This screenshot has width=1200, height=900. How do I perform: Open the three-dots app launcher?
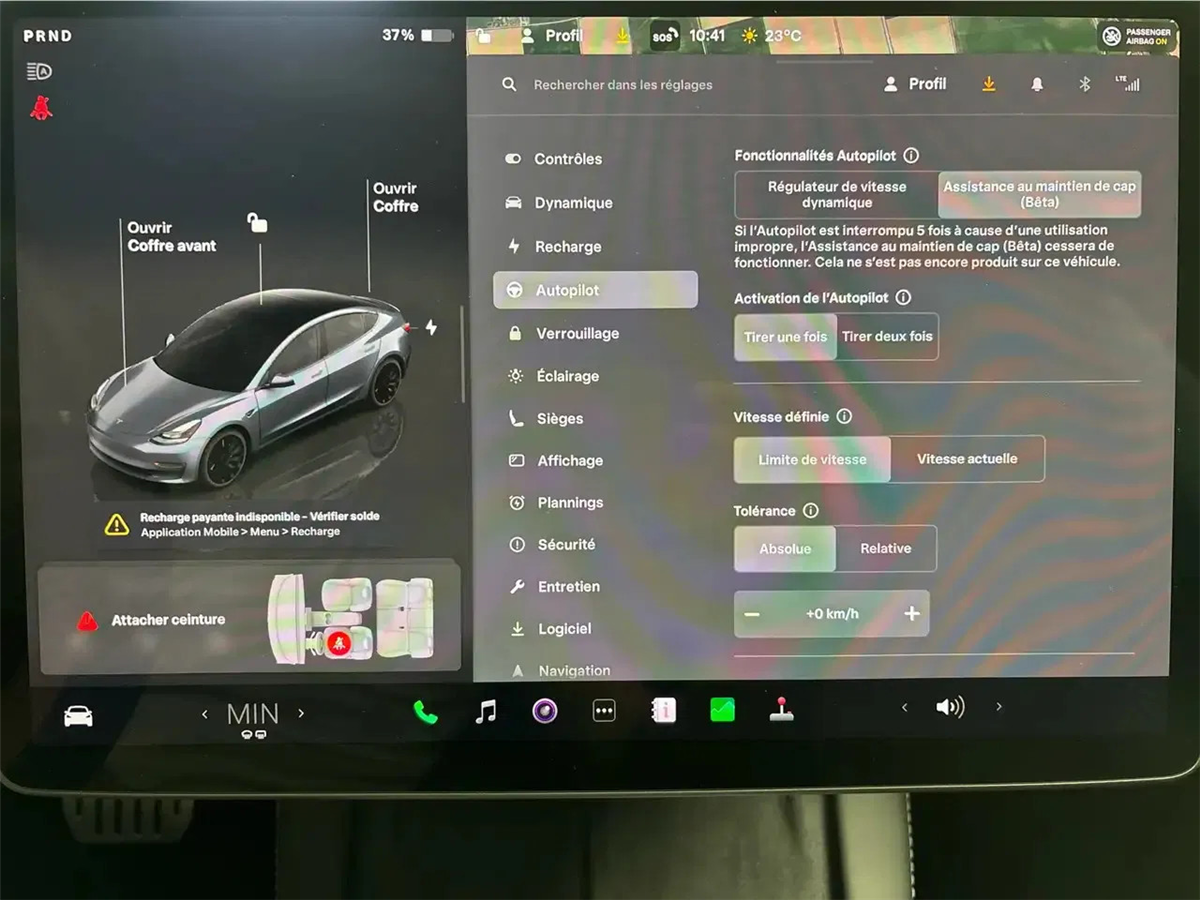coord(604,711)
